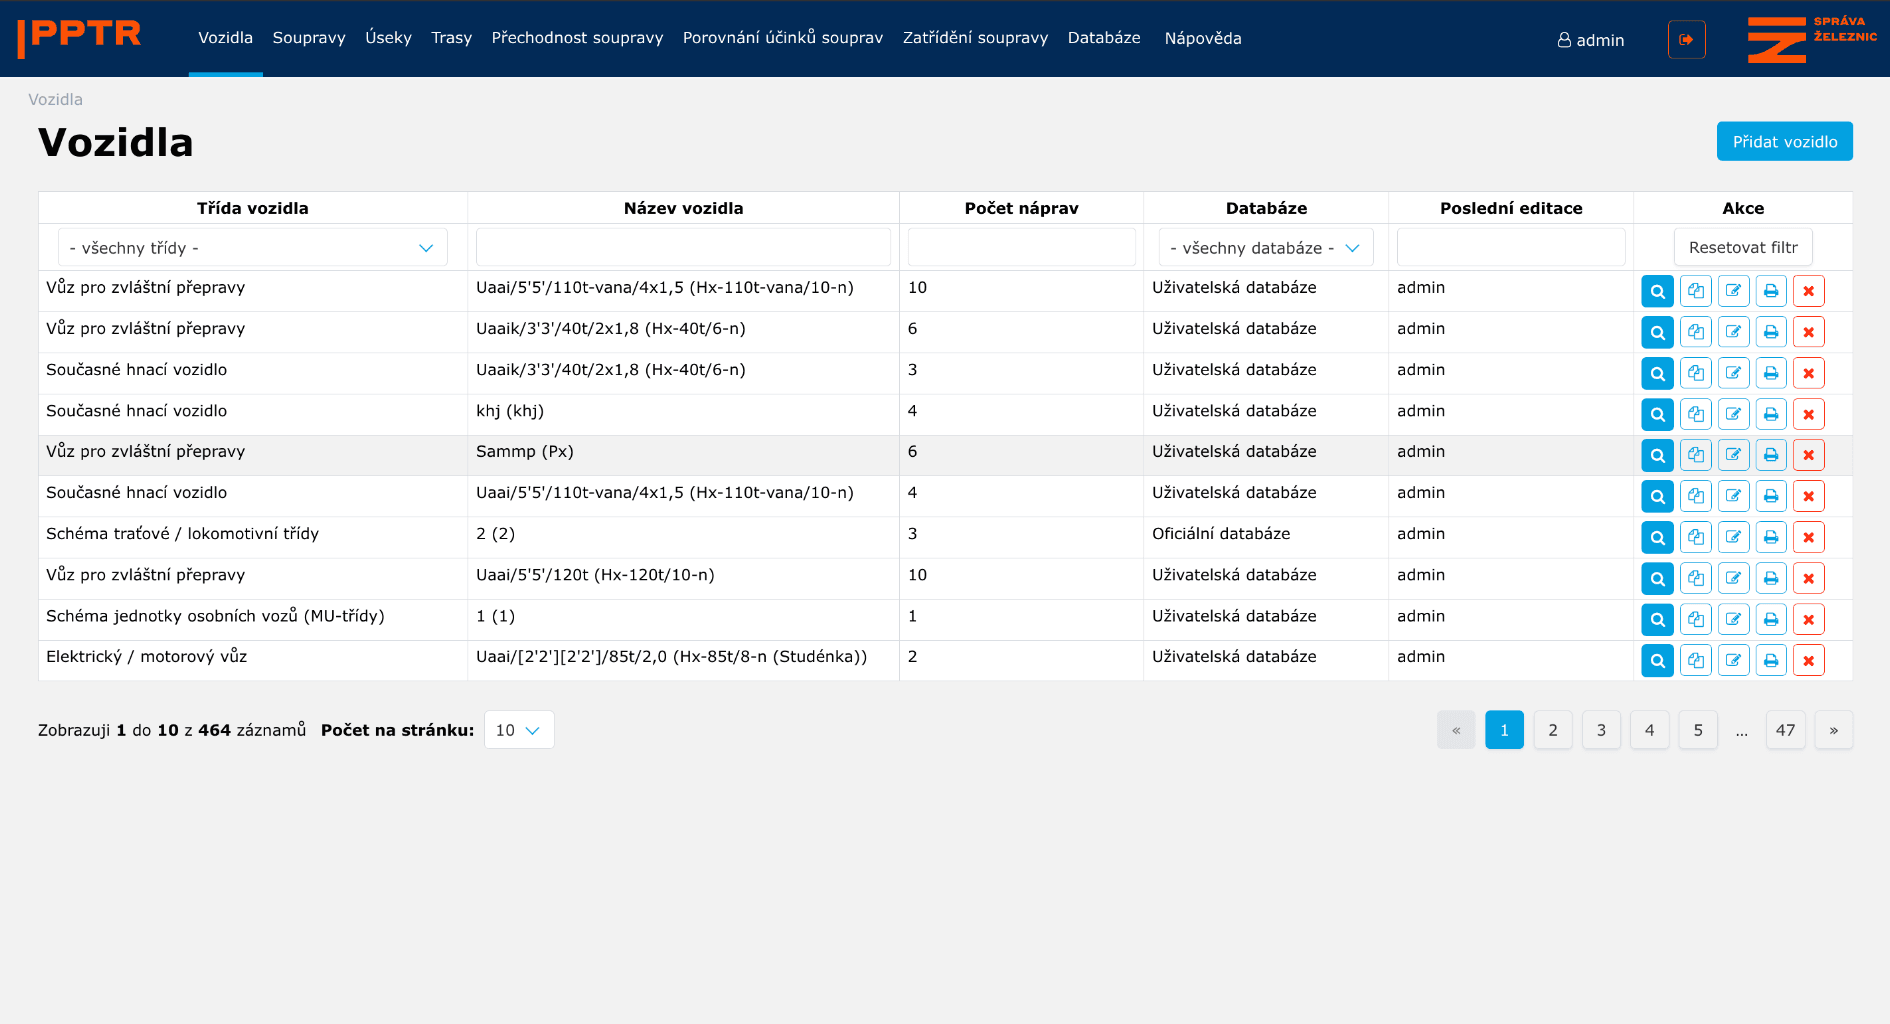
Task: Delete the Studénka vehicle entry
Action: [1808, 660]
